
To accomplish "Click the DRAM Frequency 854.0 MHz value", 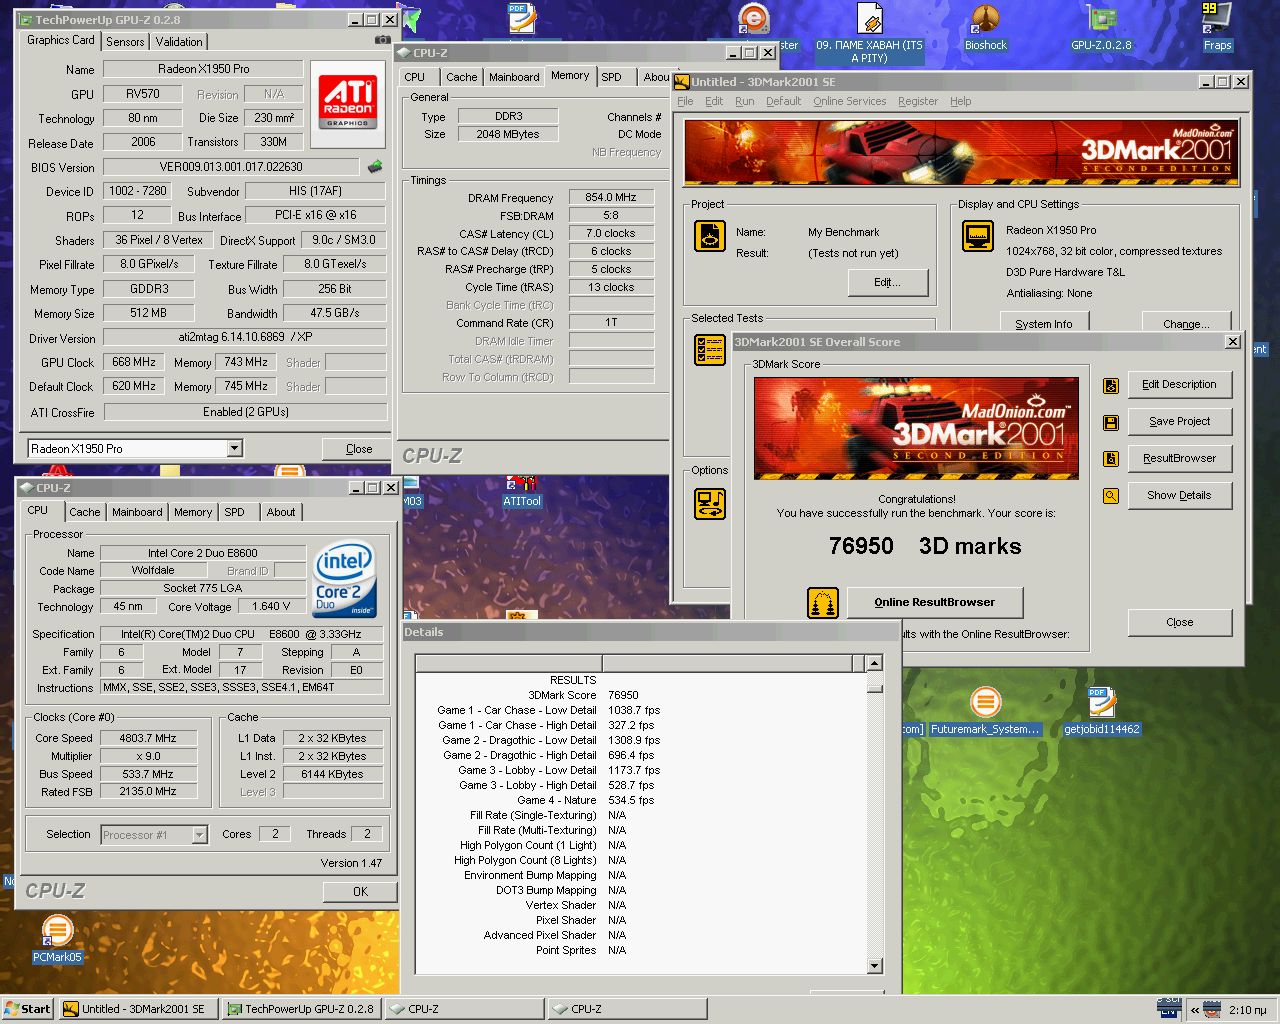I will click(x=611, y=197).
